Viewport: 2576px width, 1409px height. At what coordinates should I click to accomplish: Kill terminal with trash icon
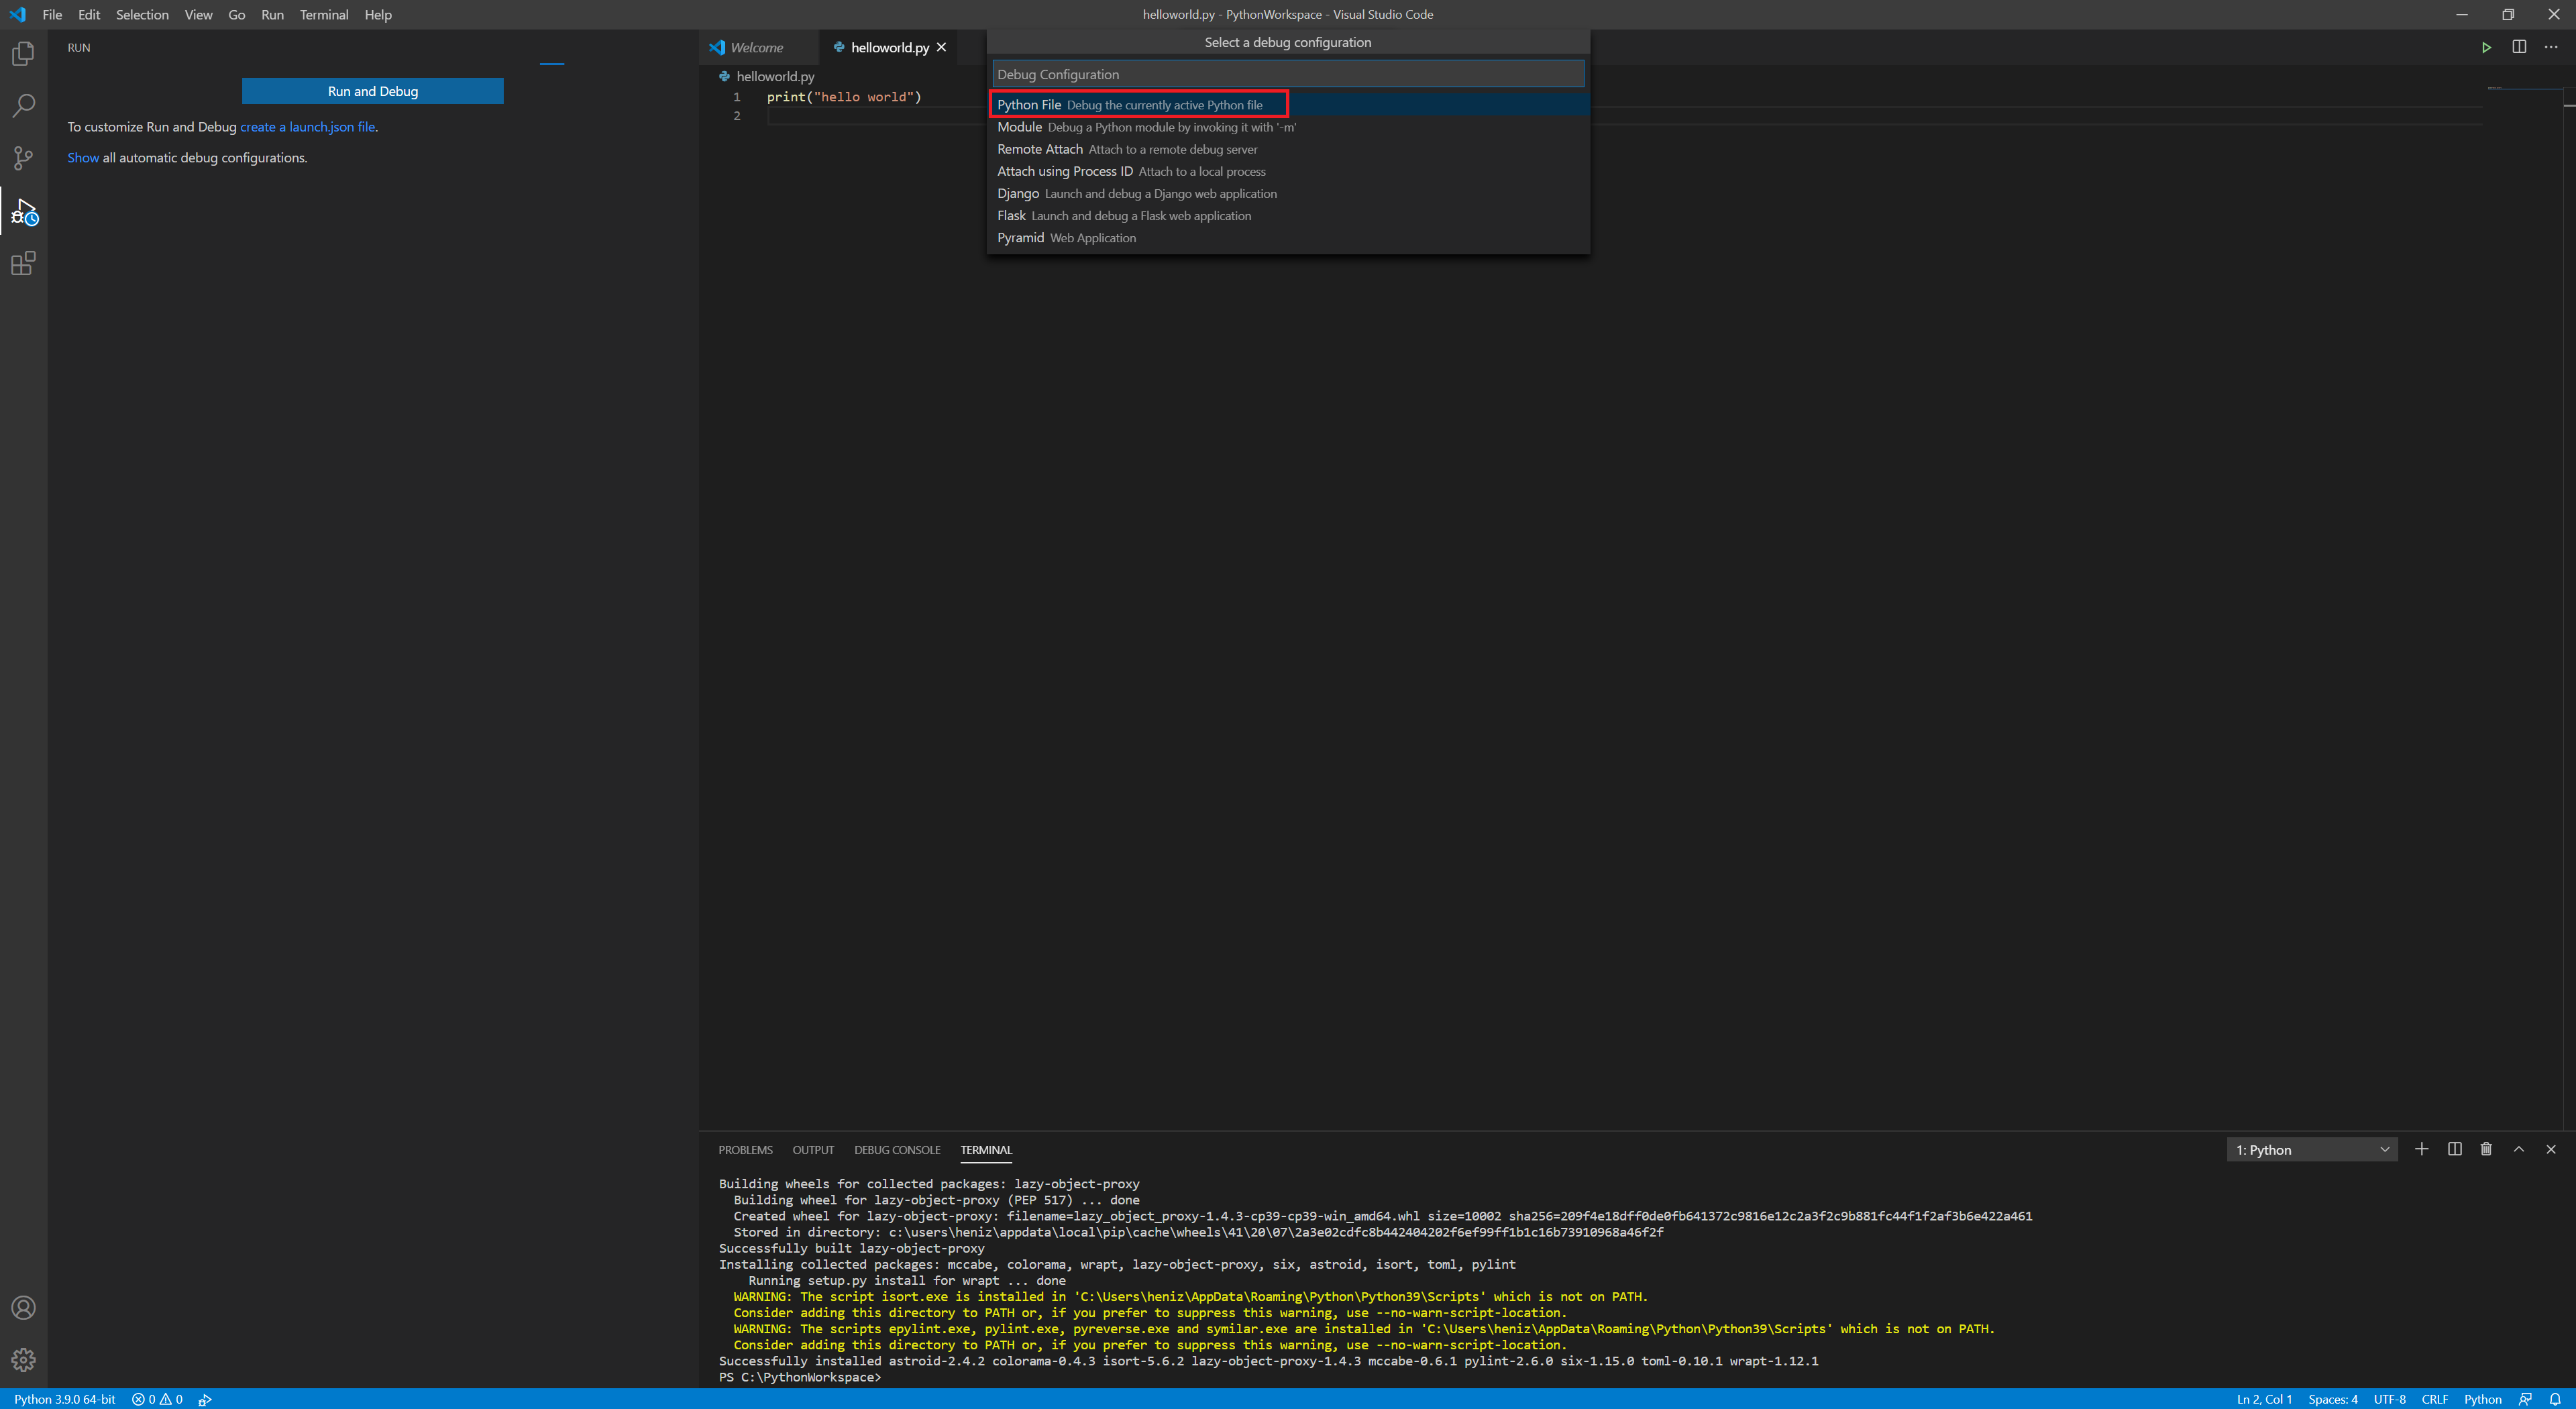[x=2486, y=1149]
